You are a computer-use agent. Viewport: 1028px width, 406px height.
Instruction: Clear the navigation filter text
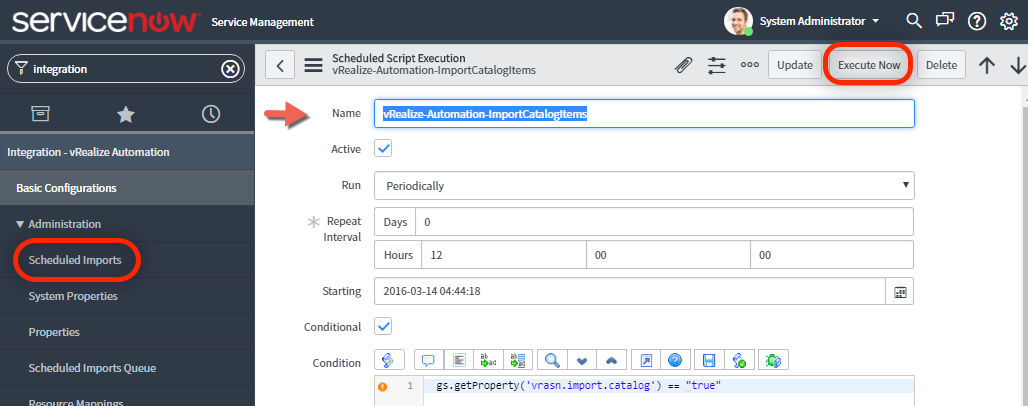coord(230,69)
